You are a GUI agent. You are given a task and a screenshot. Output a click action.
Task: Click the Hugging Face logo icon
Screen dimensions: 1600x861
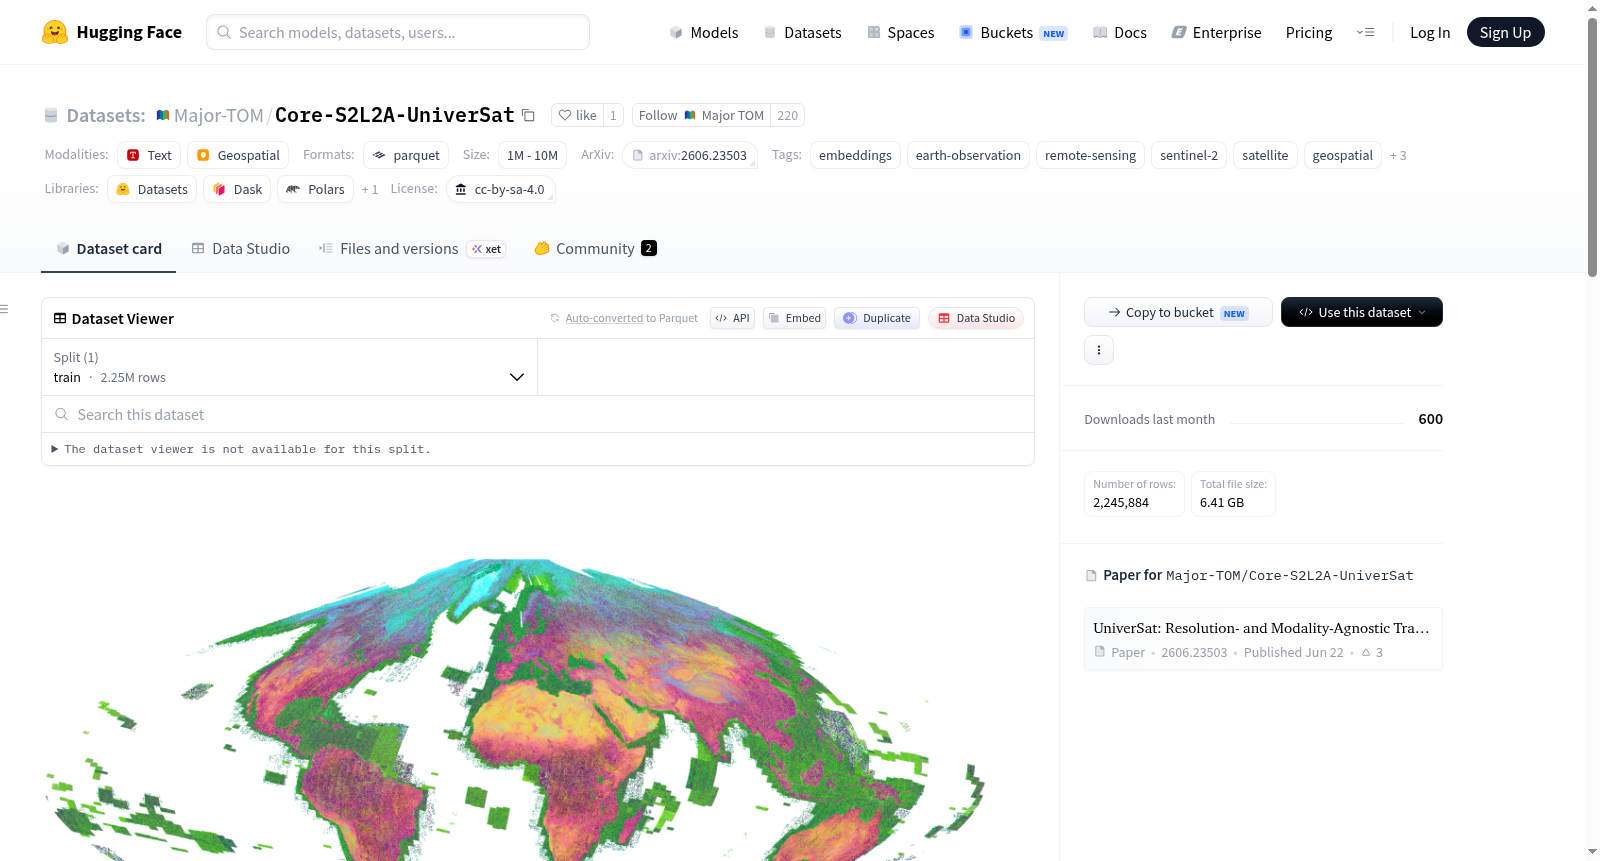[55, 32]
